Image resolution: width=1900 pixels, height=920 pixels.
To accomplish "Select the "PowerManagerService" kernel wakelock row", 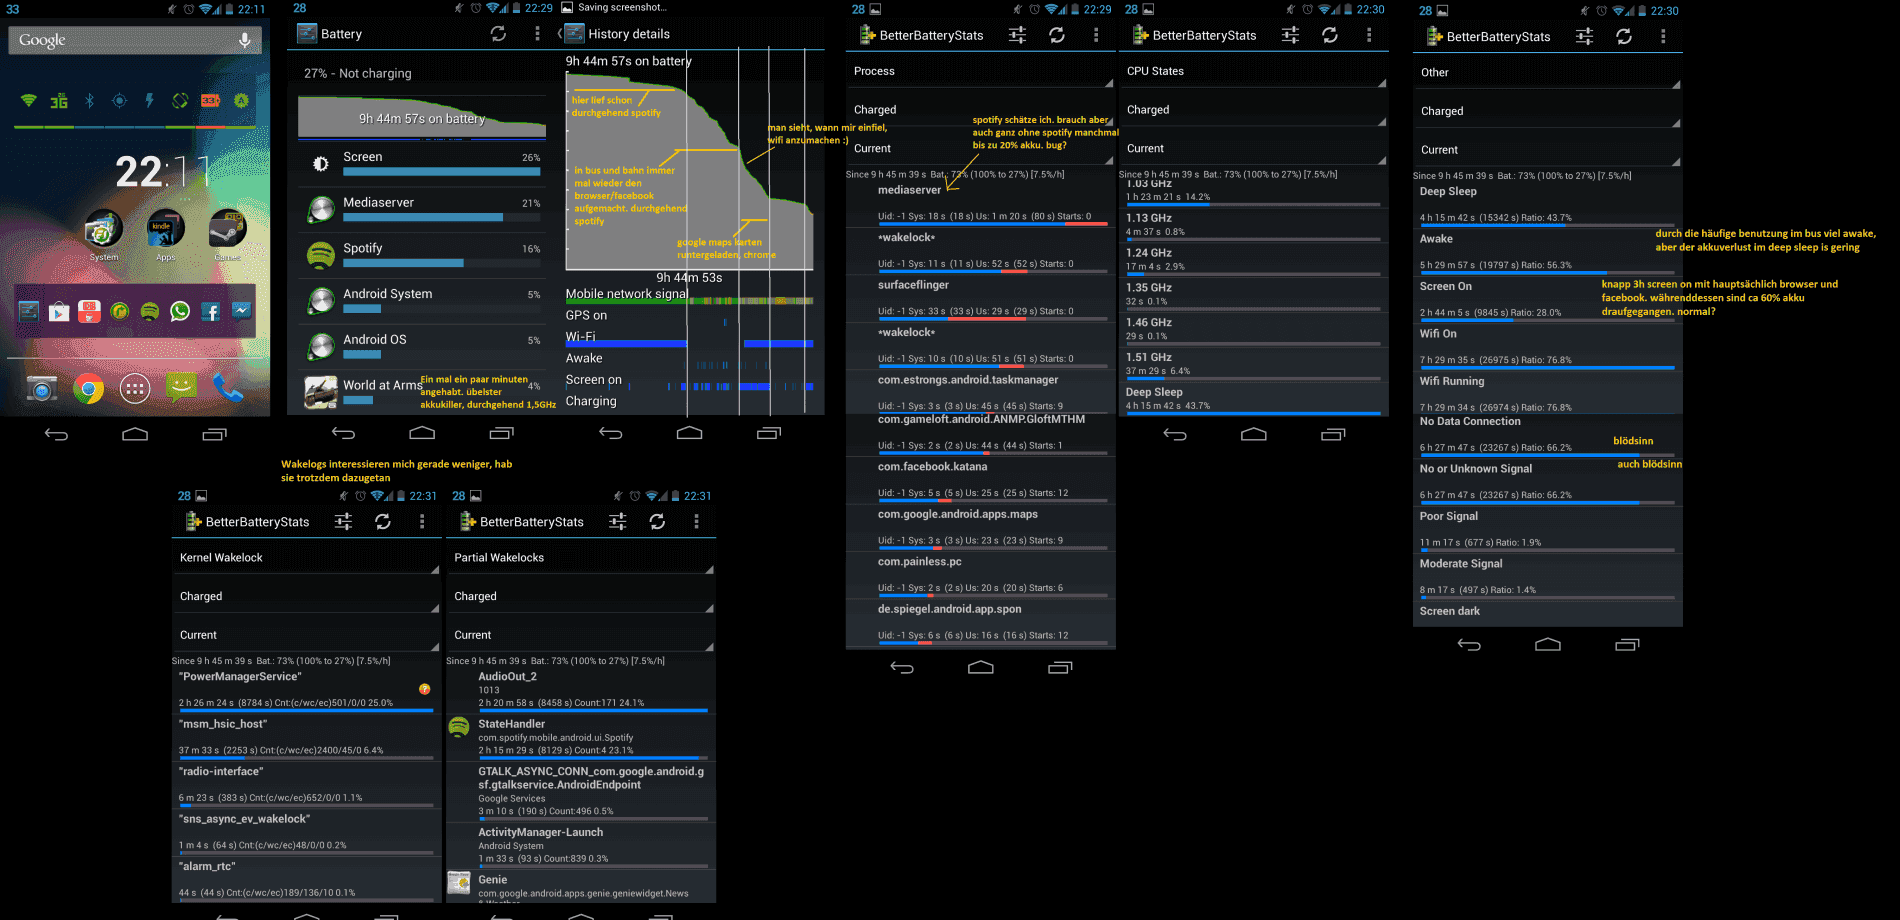I will click(x=306, y=690).
